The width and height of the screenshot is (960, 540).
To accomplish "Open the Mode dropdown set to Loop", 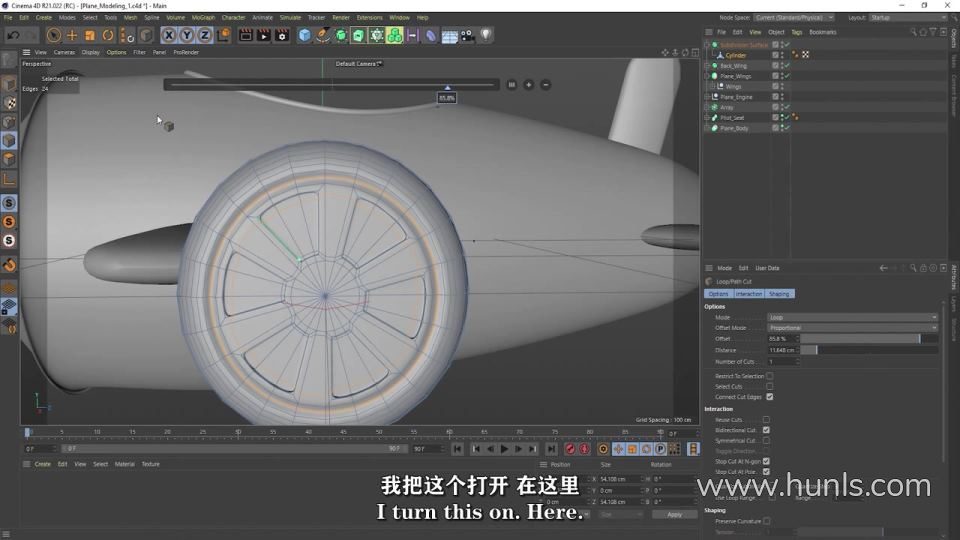I will click(x=852, y=317).
